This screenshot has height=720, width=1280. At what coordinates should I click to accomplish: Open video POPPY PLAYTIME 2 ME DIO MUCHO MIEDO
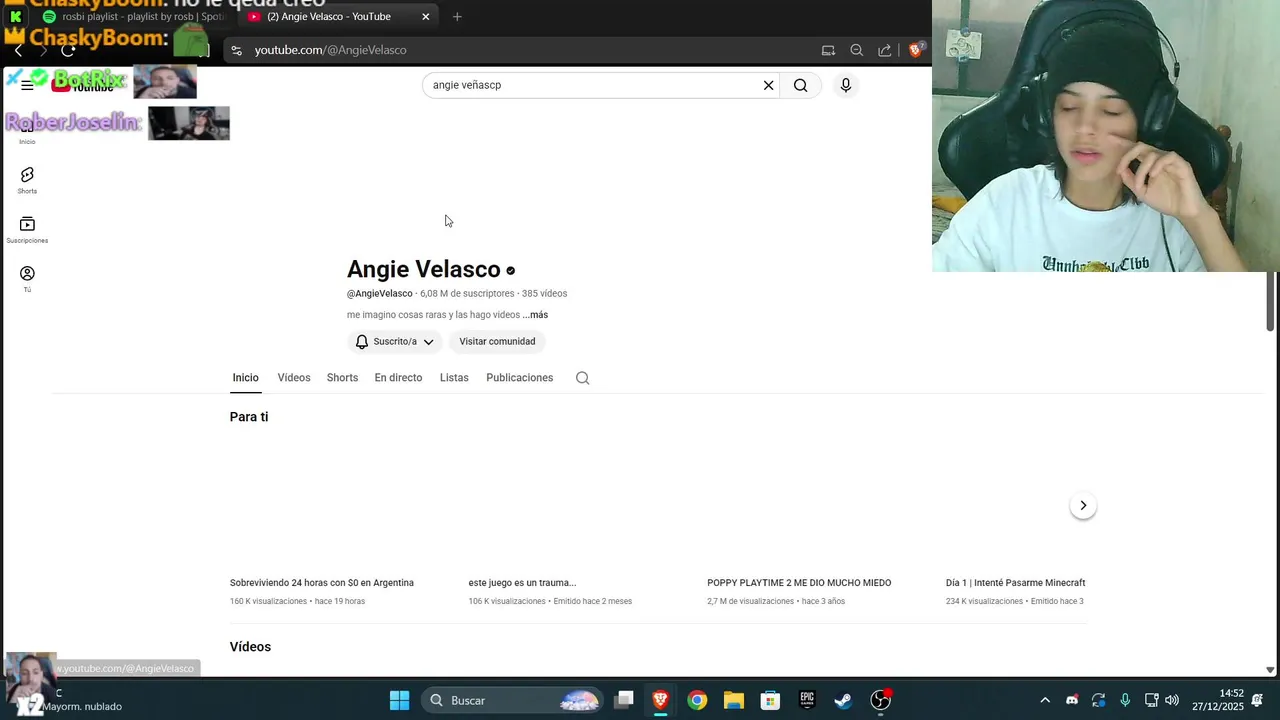point(799,583)
